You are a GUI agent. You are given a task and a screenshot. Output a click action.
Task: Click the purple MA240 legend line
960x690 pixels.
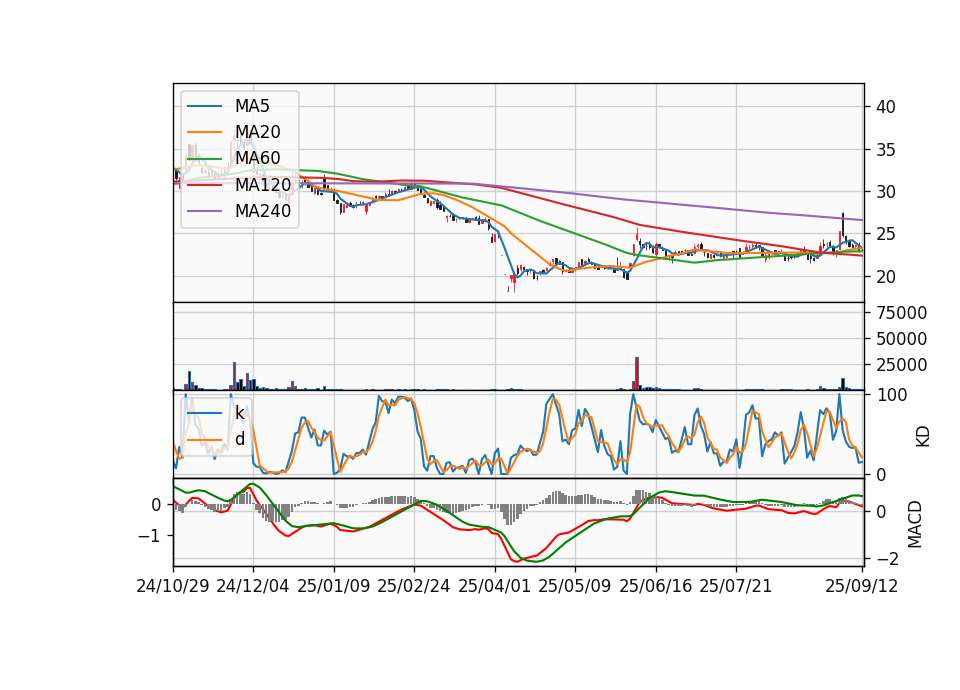[204, 211]
